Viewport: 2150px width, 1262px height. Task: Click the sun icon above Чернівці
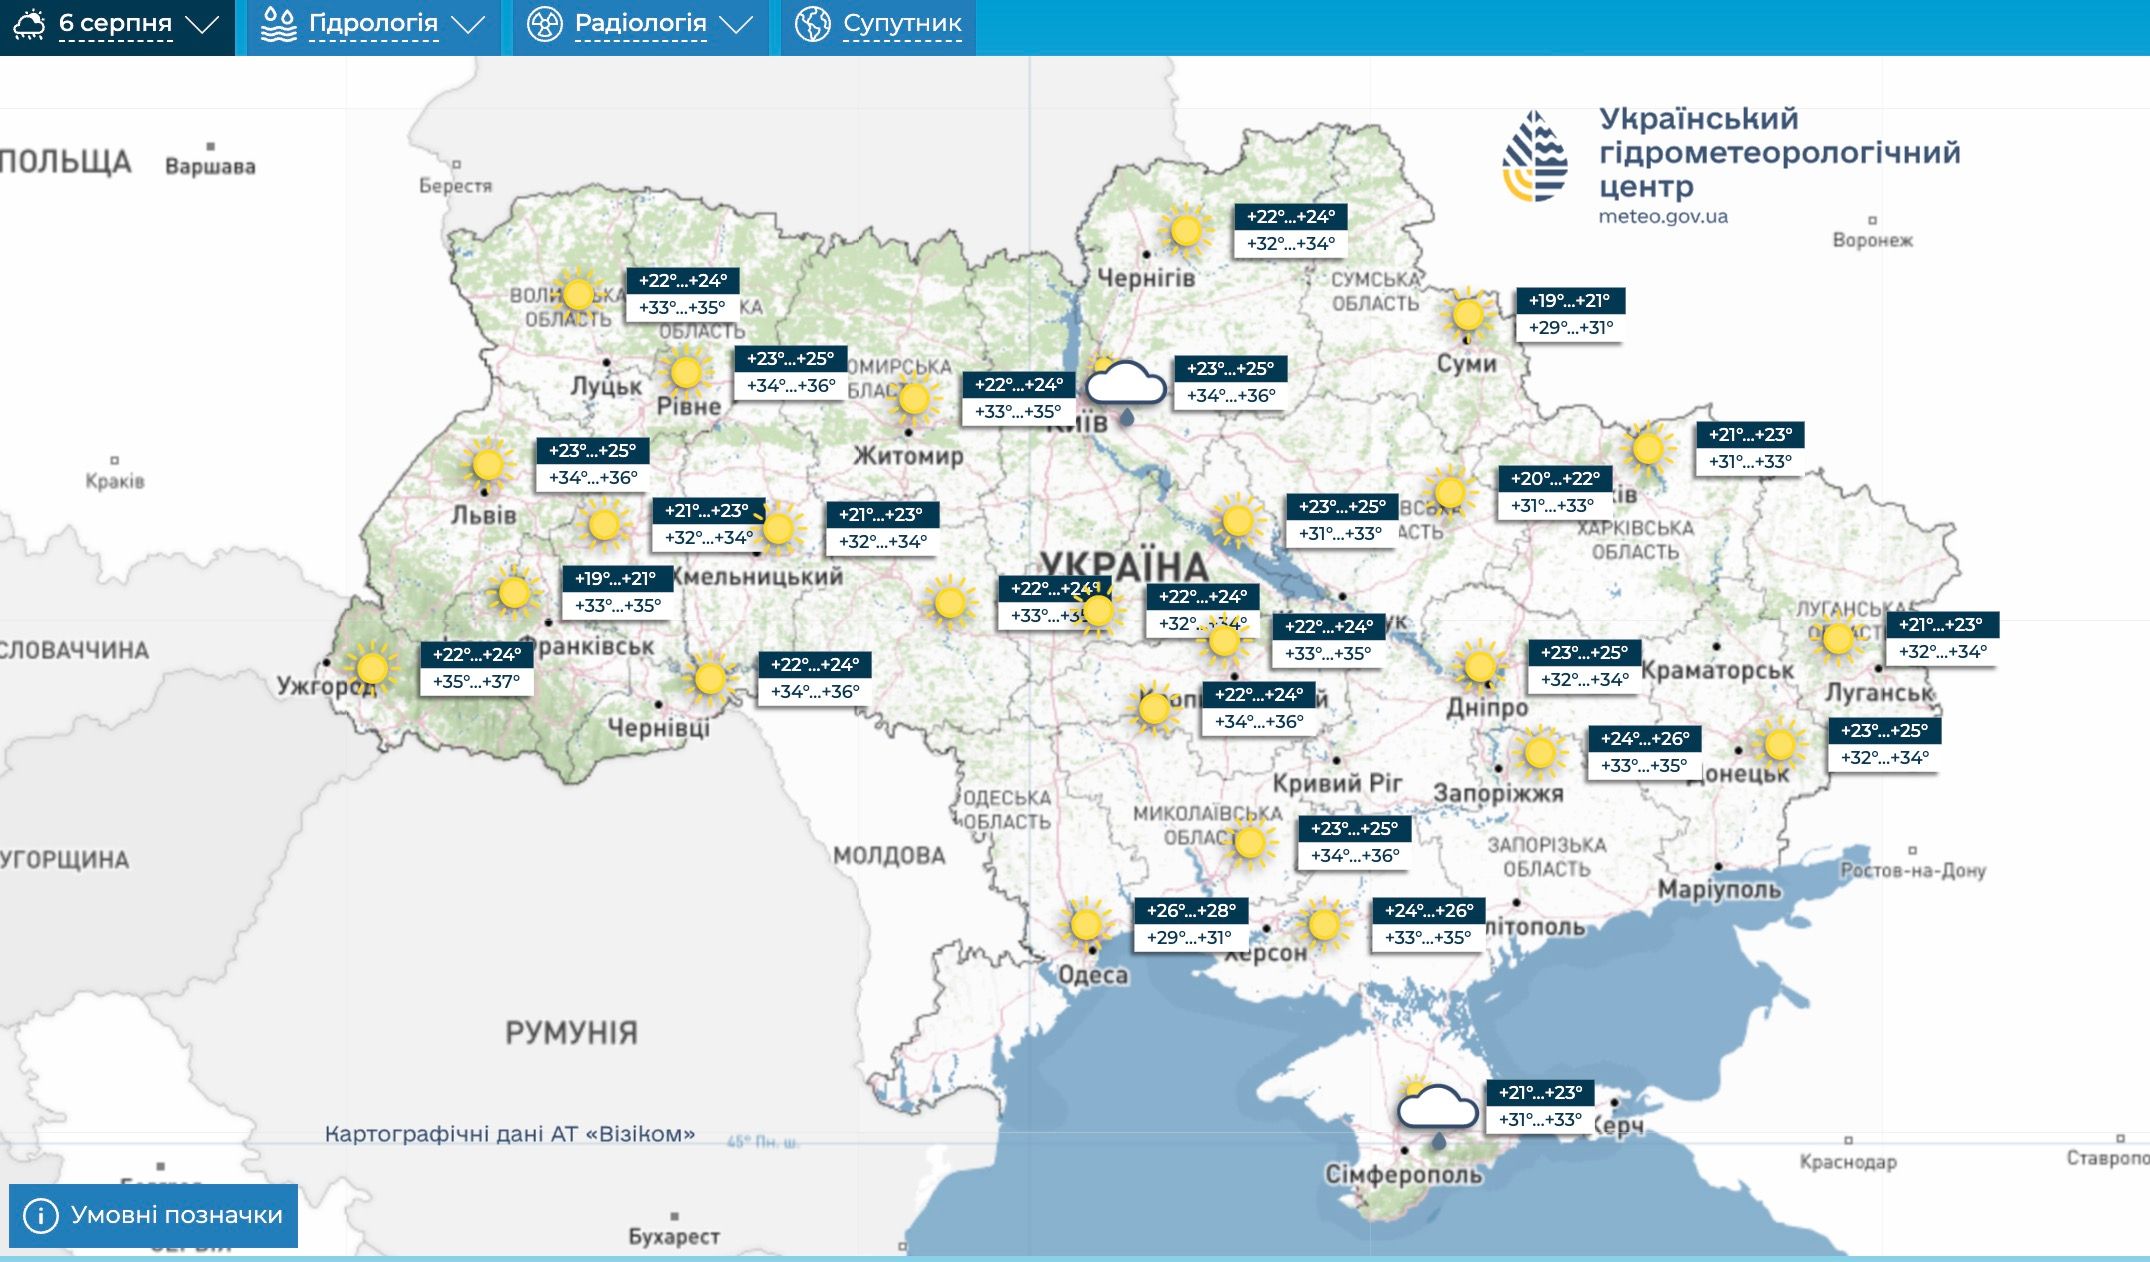coord(709,679)
